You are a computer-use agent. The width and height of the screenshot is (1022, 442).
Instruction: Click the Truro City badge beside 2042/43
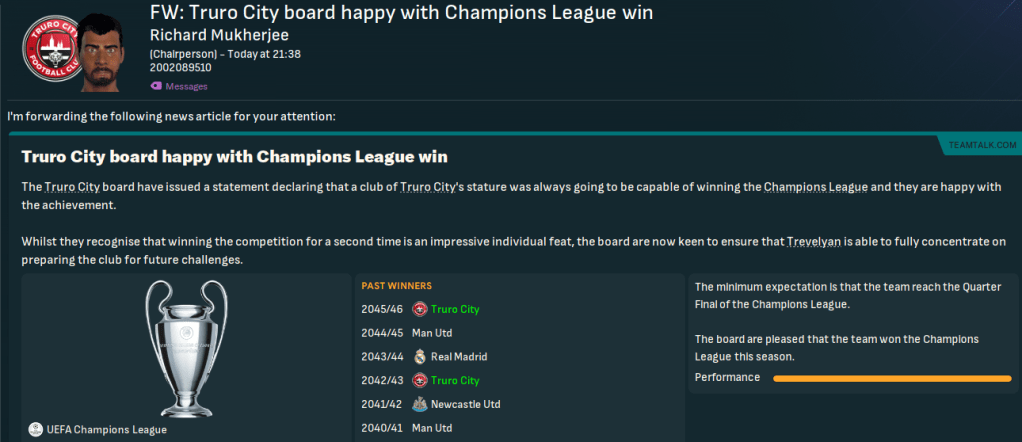[420, 380]
